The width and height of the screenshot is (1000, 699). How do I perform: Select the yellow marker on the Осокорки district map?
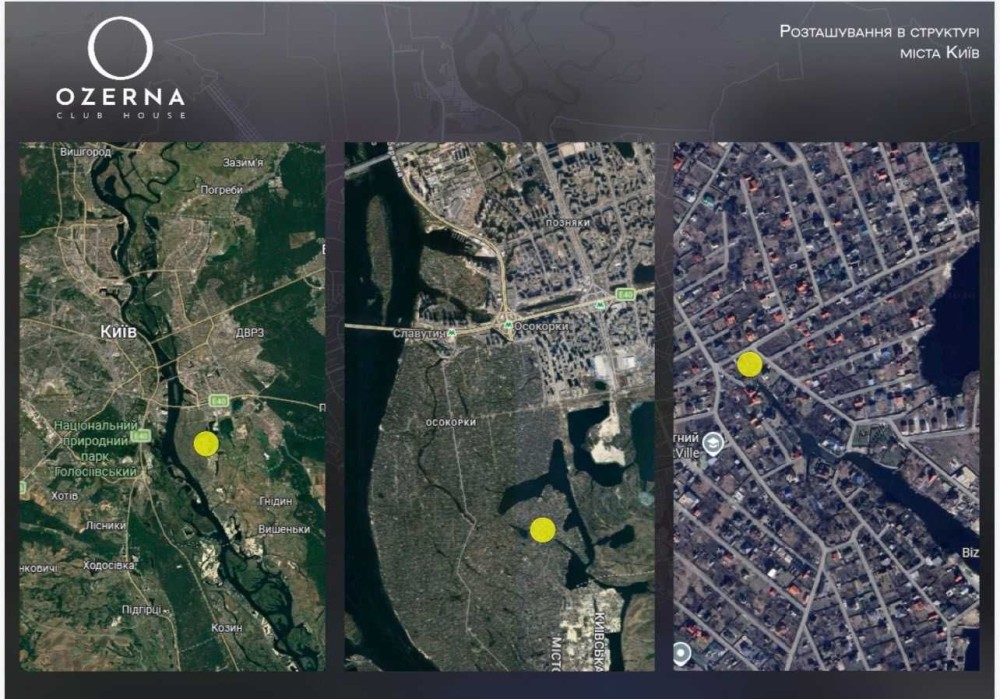542,530
